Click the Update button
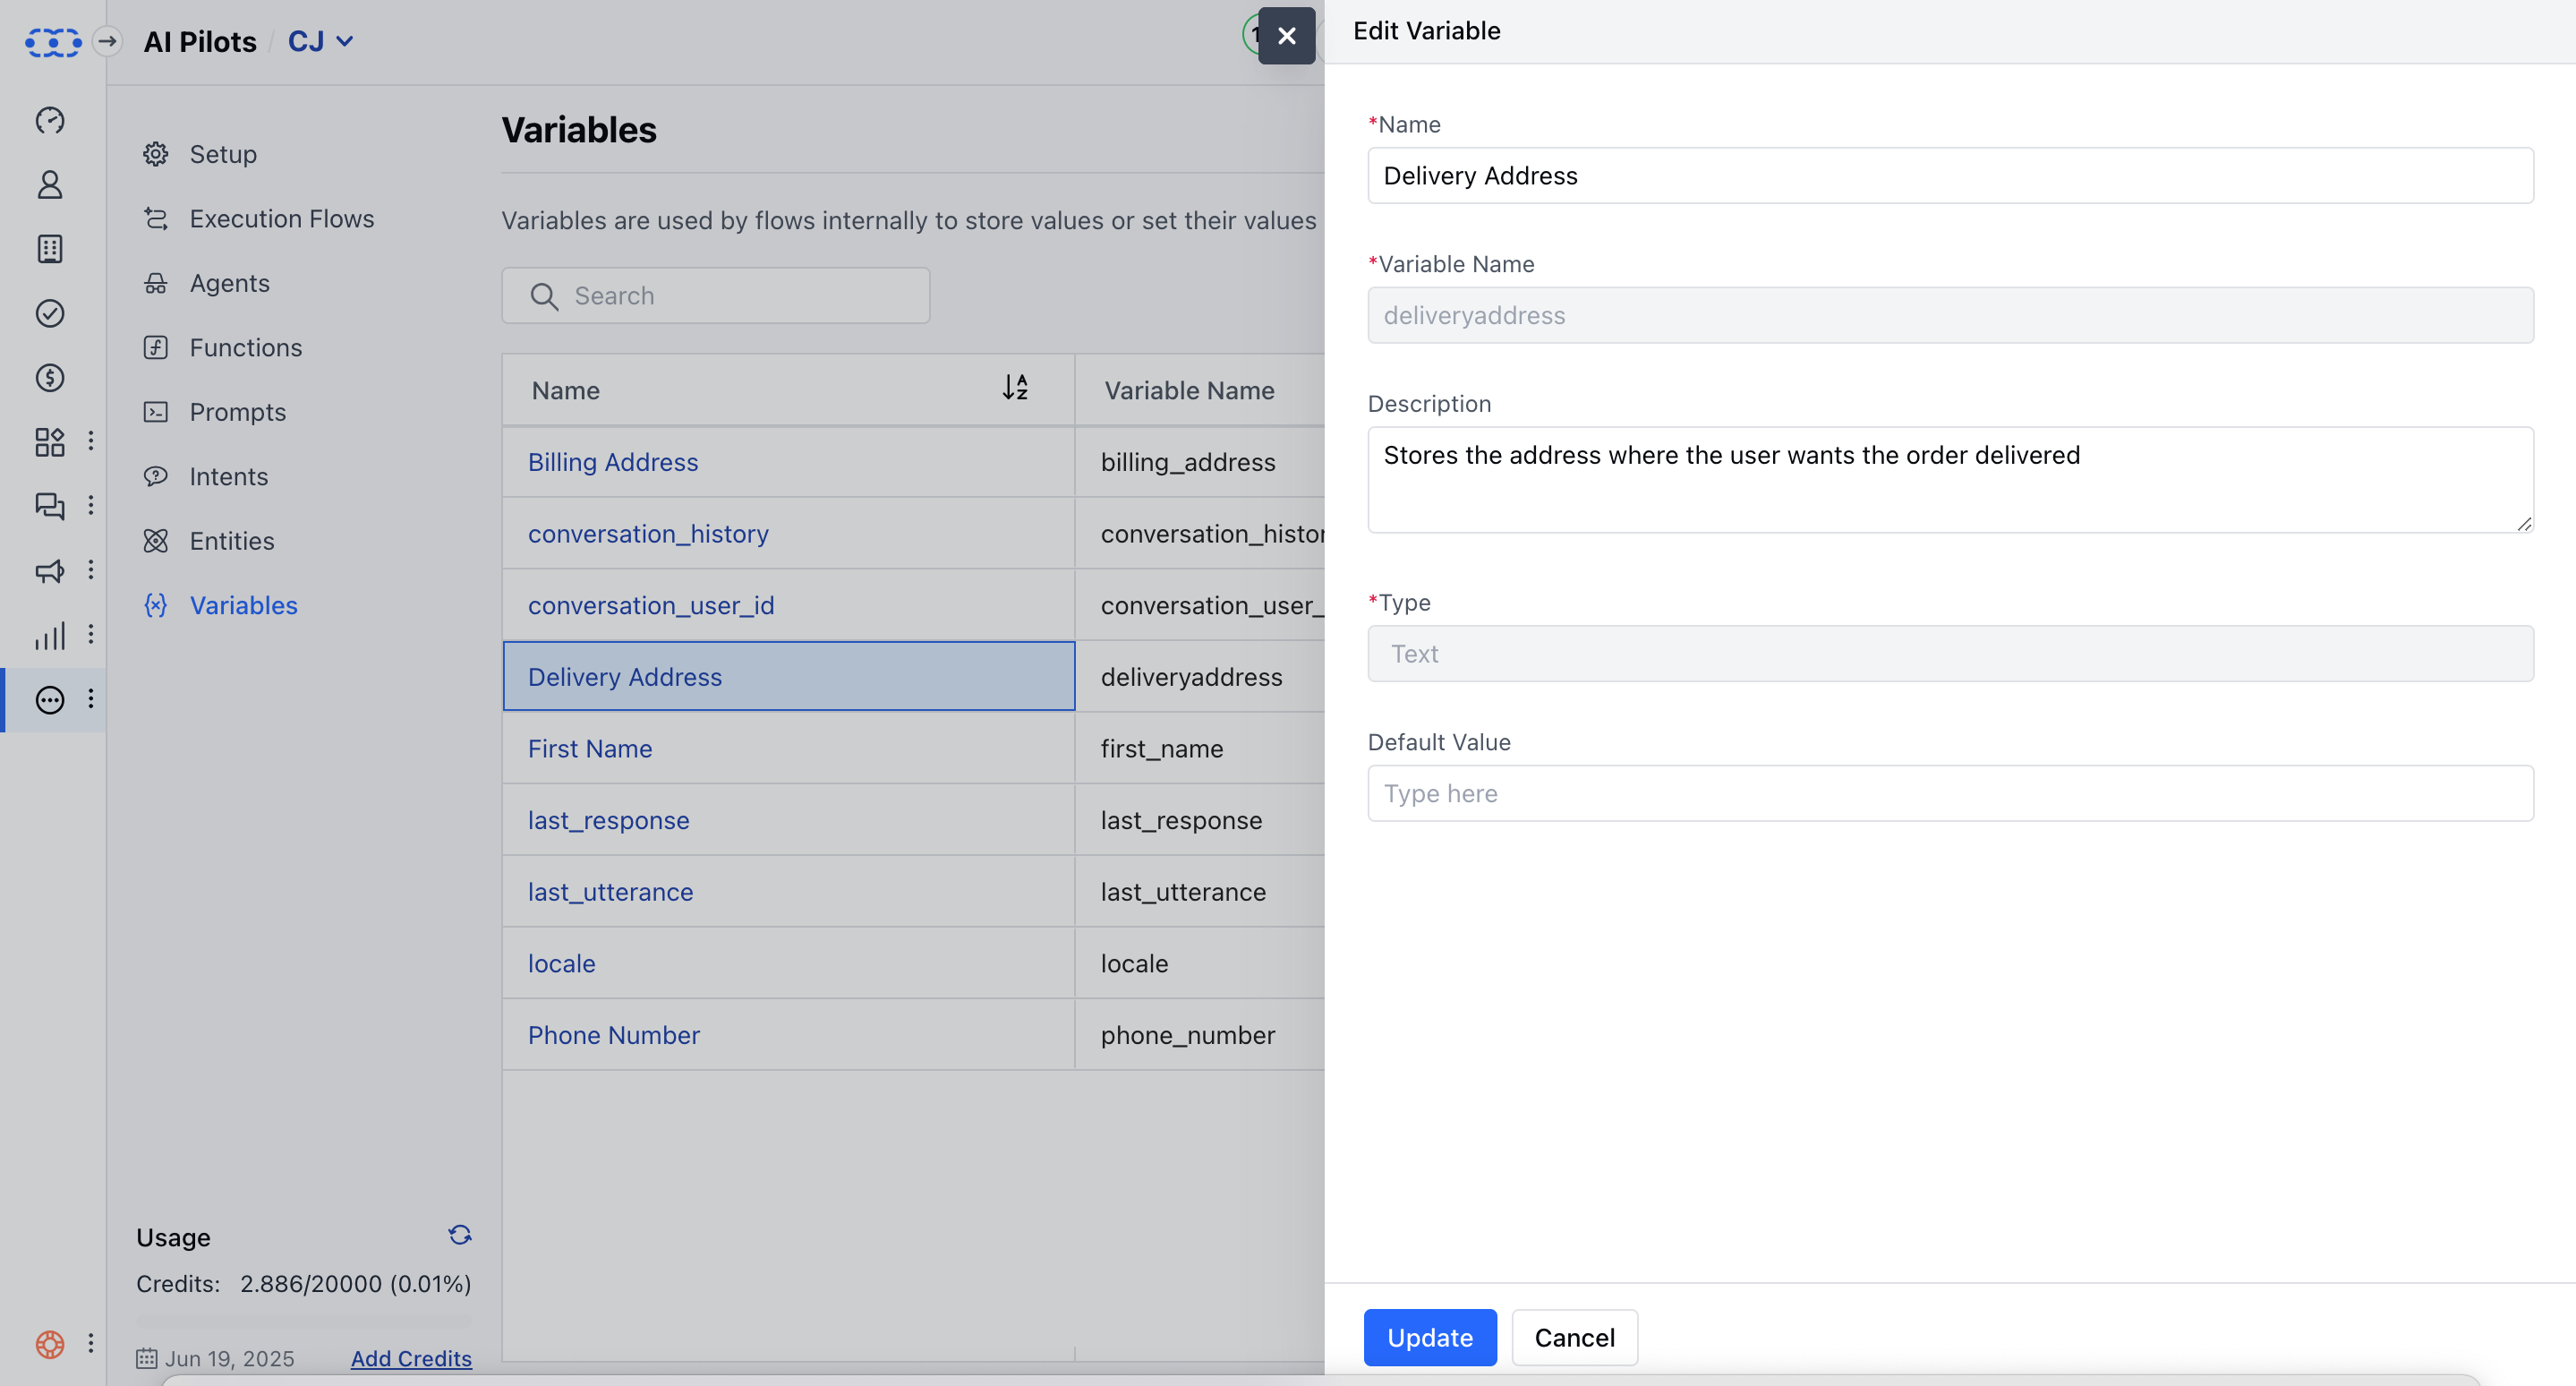The width and height of the screenshot is (2576, 1386). 1429,1337
